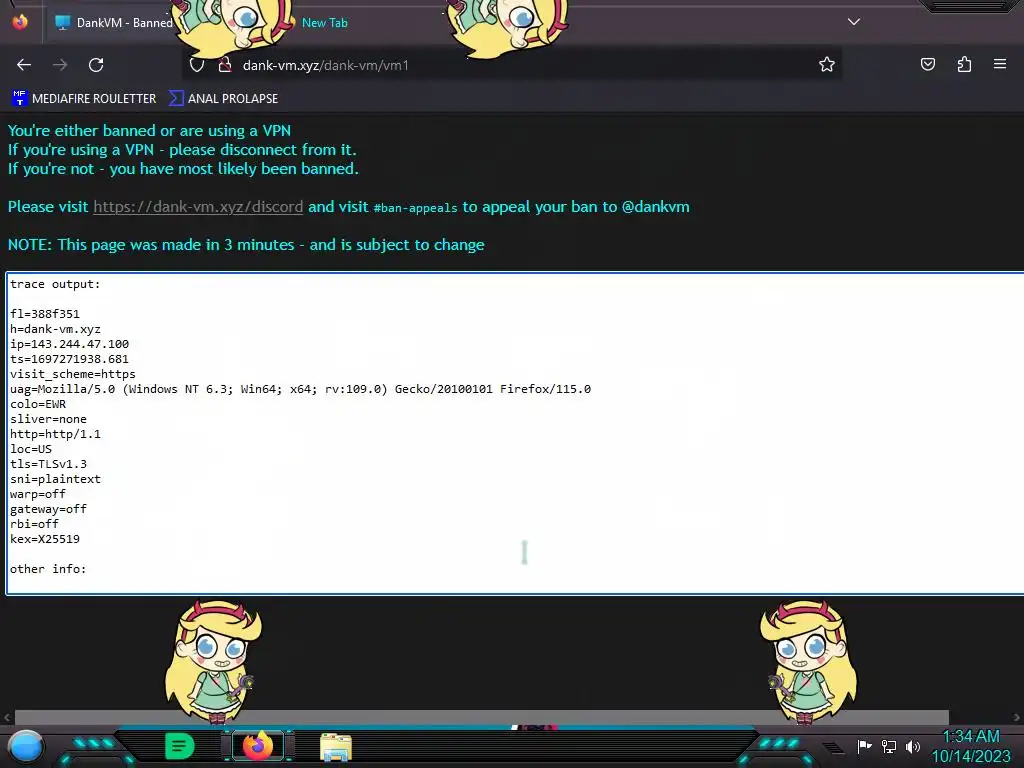Click the #ban-appeals channel text
Image resolution: width=1024 pixels, height=768 pixels.
415,208
